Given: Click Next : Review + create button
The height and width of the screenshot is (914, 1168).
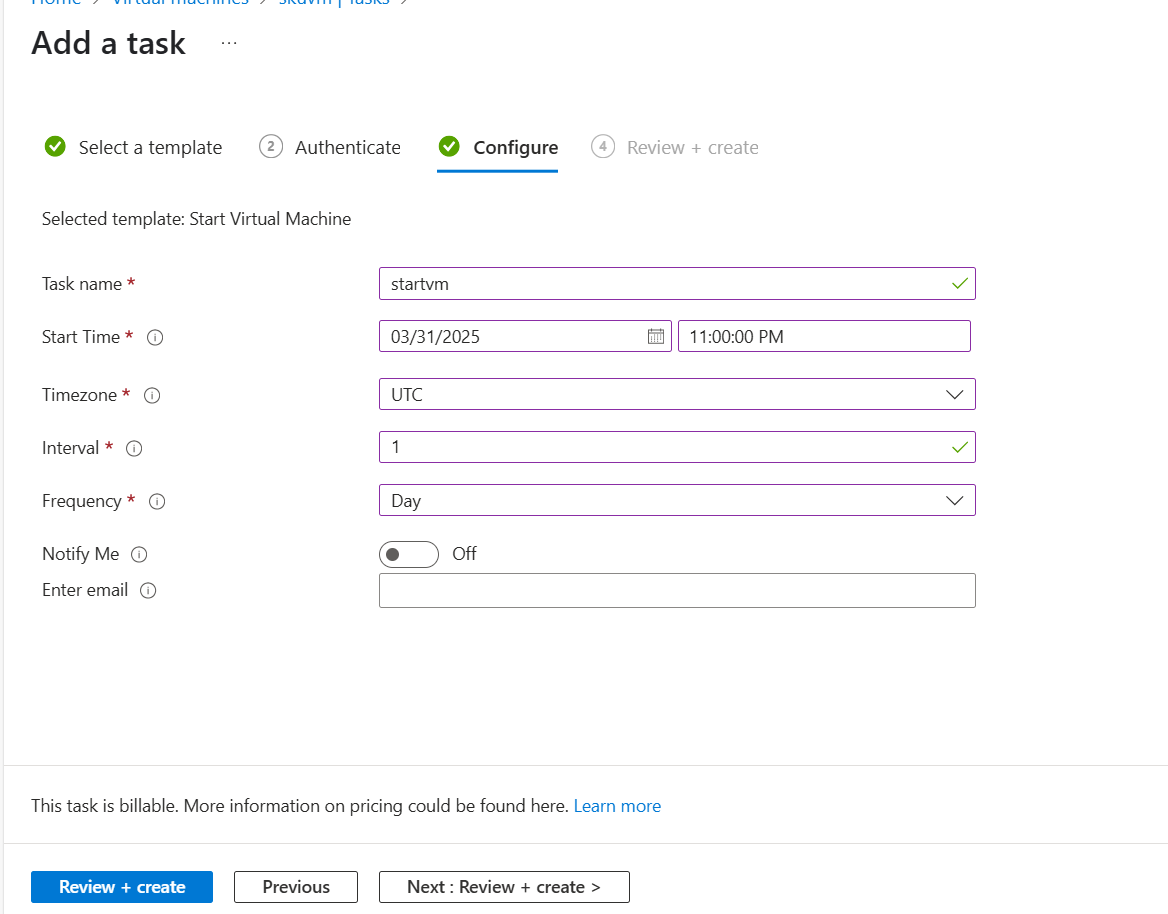Looking at the screenshot, I should [504, 887].
